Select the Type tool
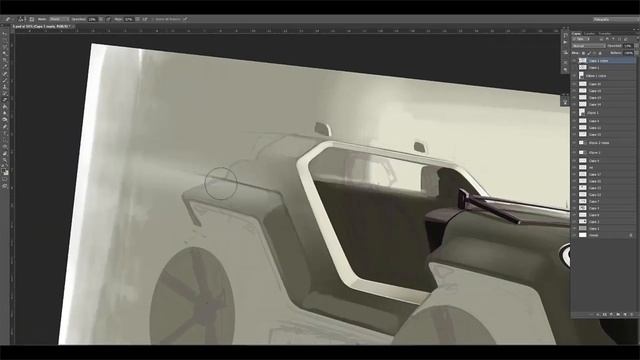The image size is (640, 360). pyautogui.click(x=5, y=133)
